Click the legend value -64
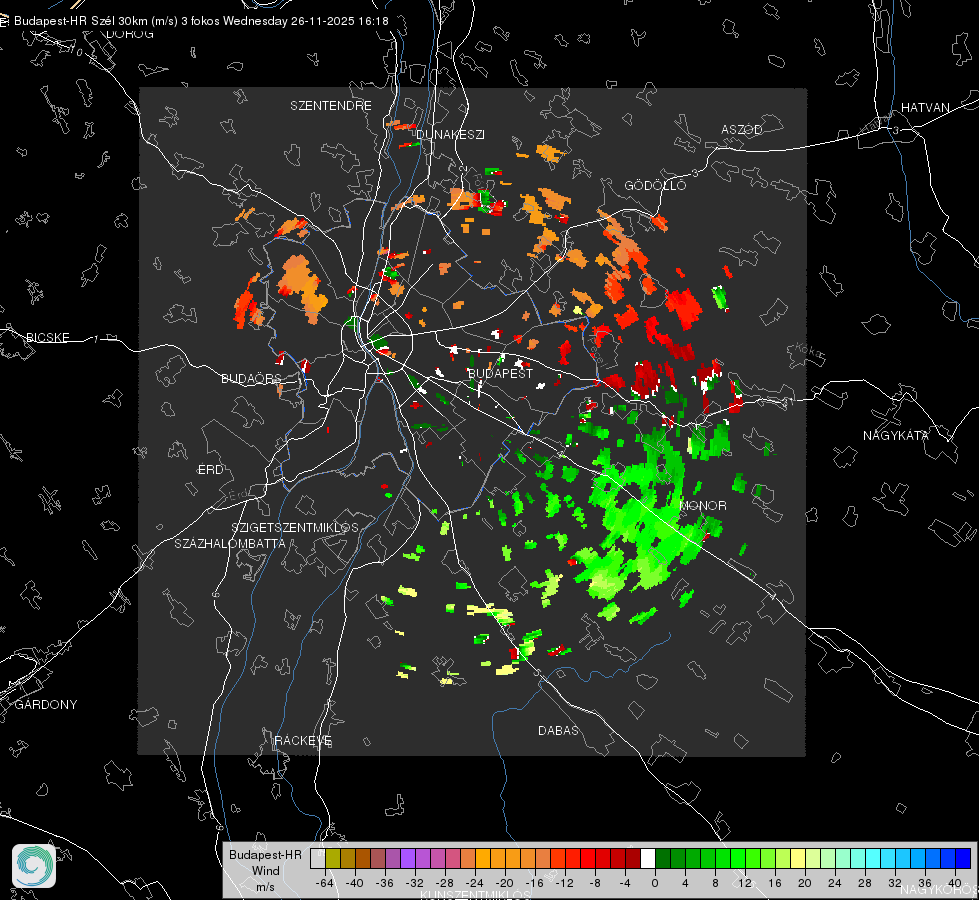The height and width of the screenshot is (900, 979). (x=325, y=883)
